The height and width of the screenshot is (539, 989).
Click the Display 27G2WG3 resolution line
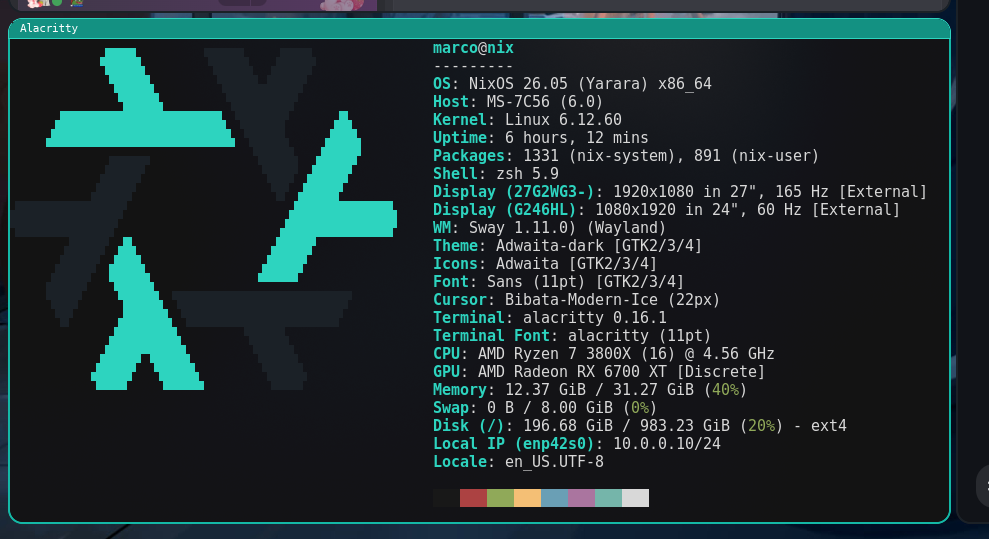[680, 192]
